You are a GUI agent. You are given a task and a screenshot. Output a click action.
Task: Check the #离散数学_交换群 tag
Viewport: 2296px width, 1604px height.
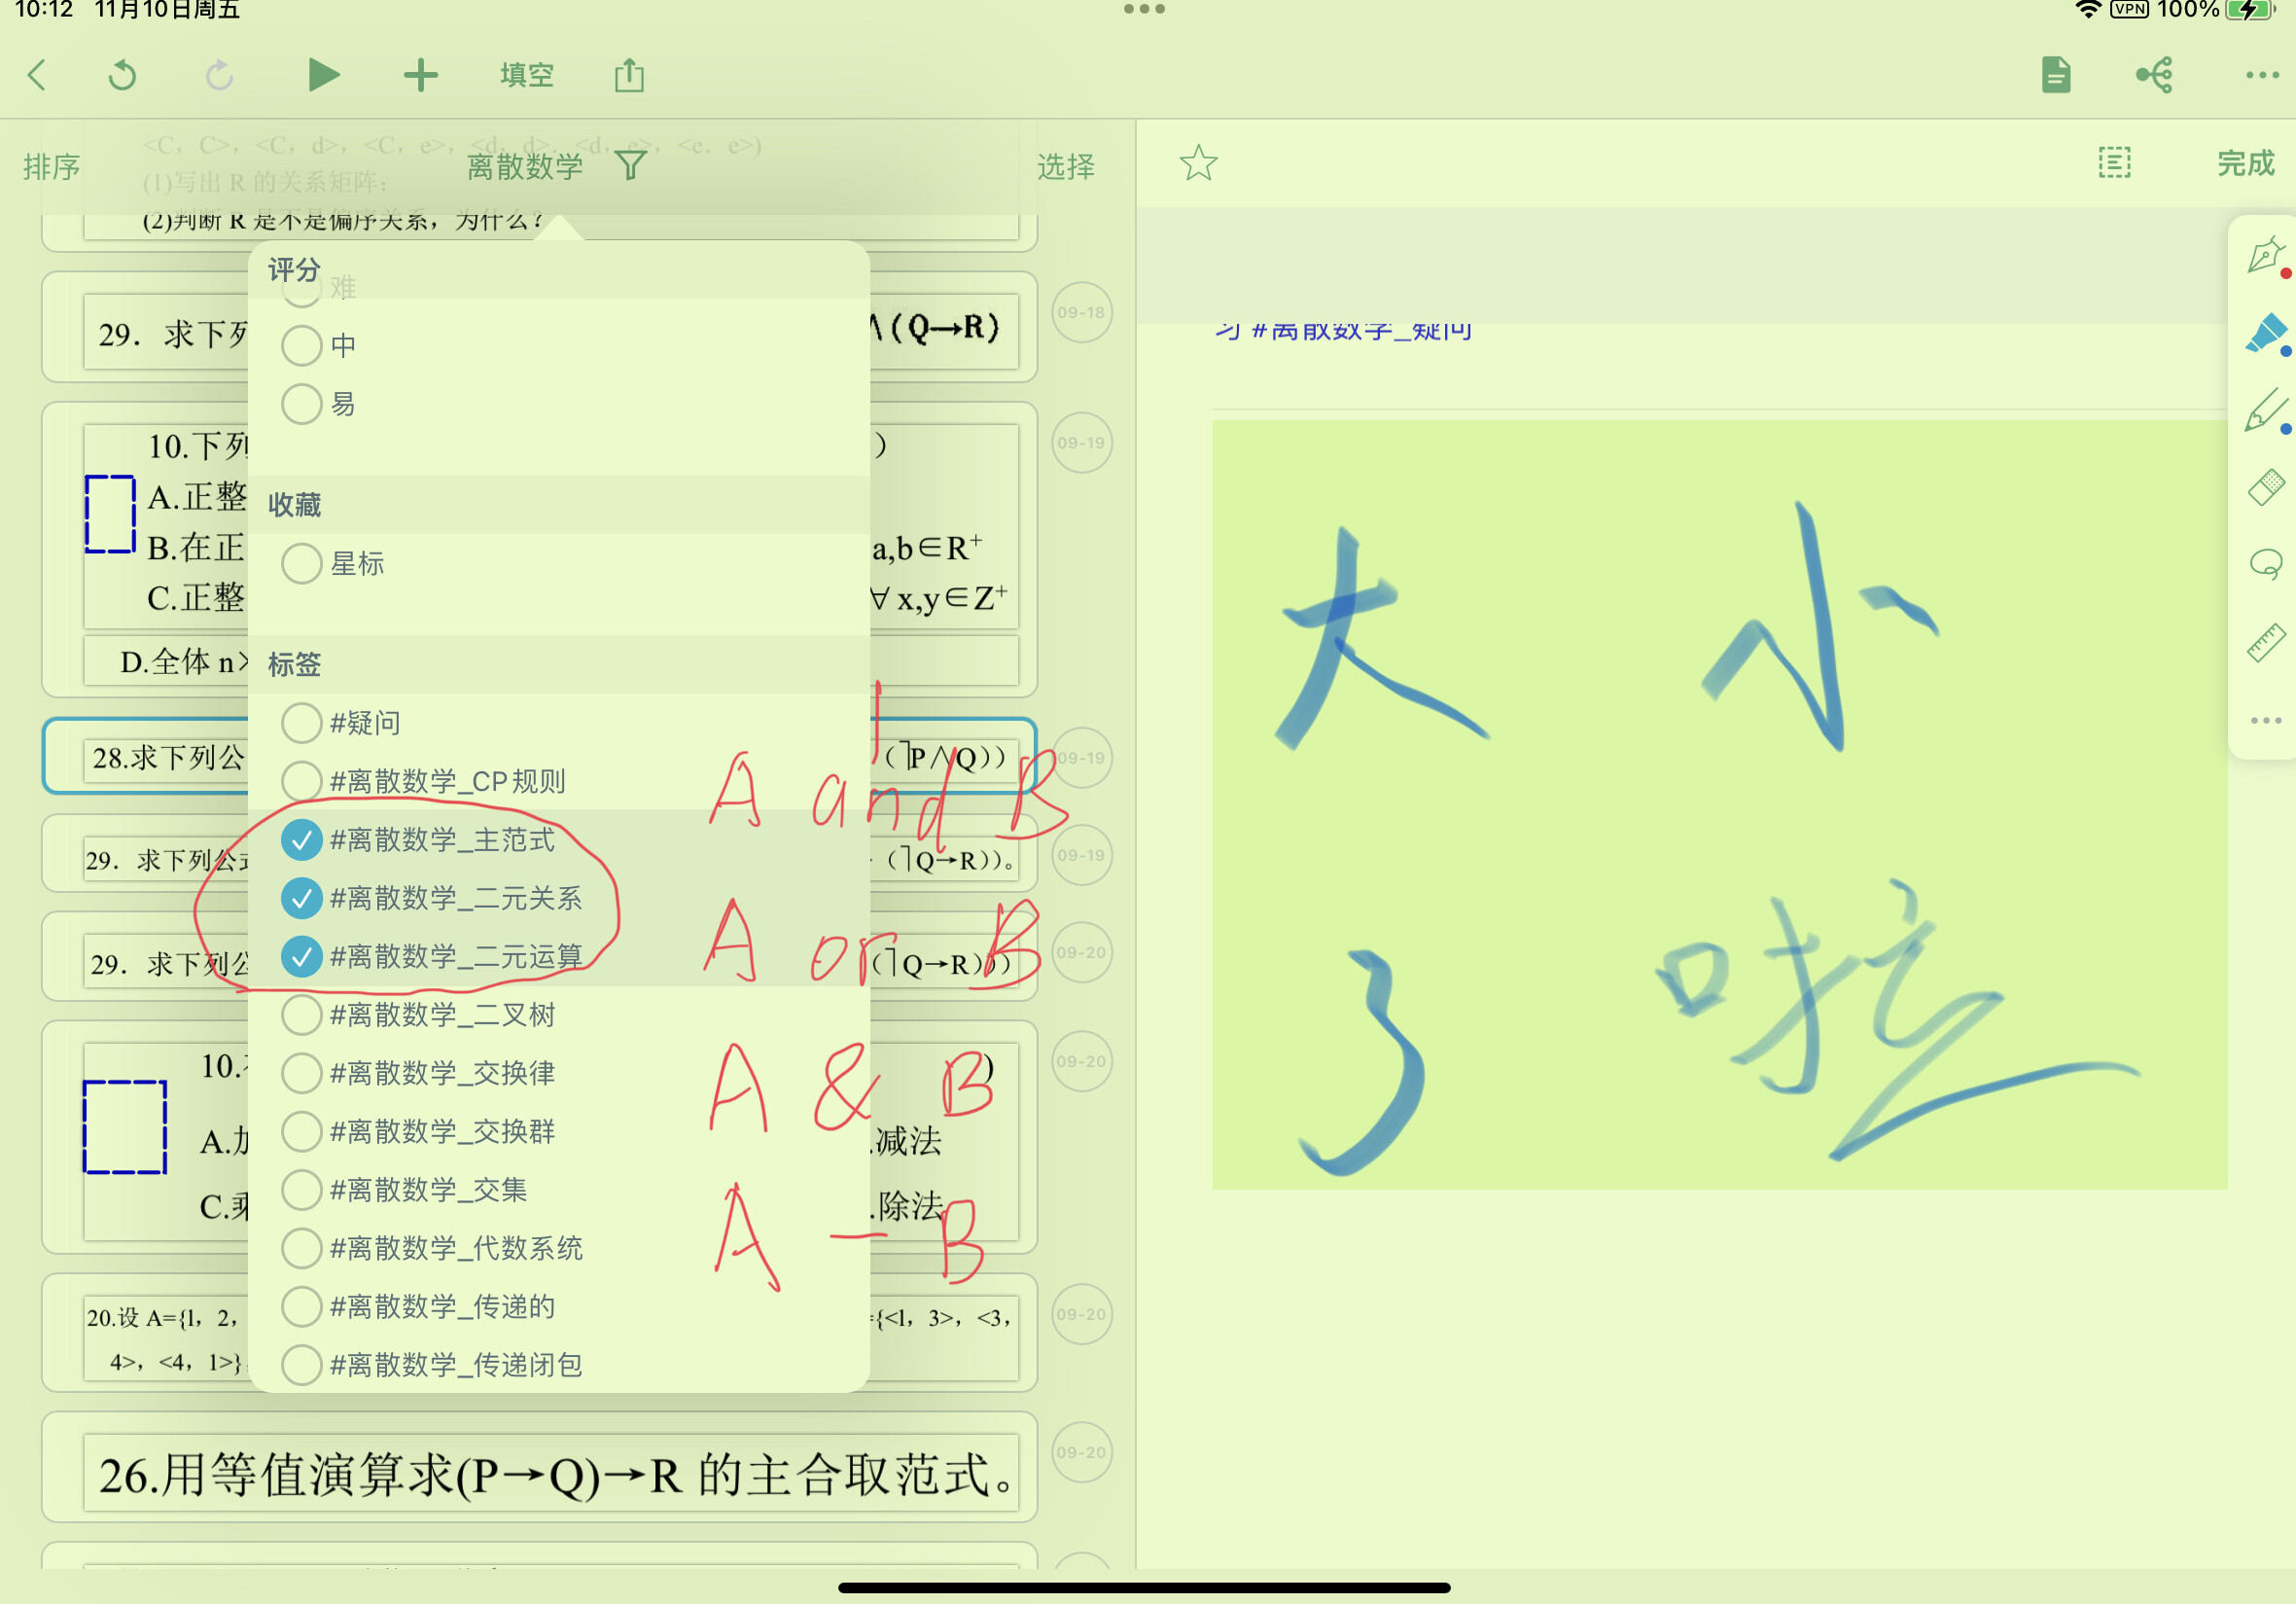pyautogui.click(x=301, y=1131)
